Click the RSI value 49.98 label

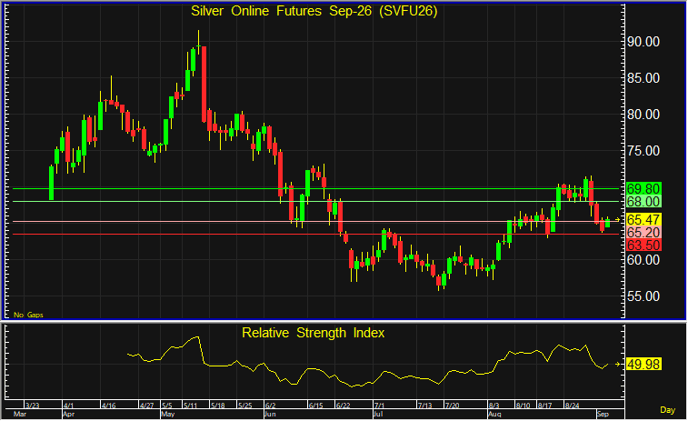(643, 364)
